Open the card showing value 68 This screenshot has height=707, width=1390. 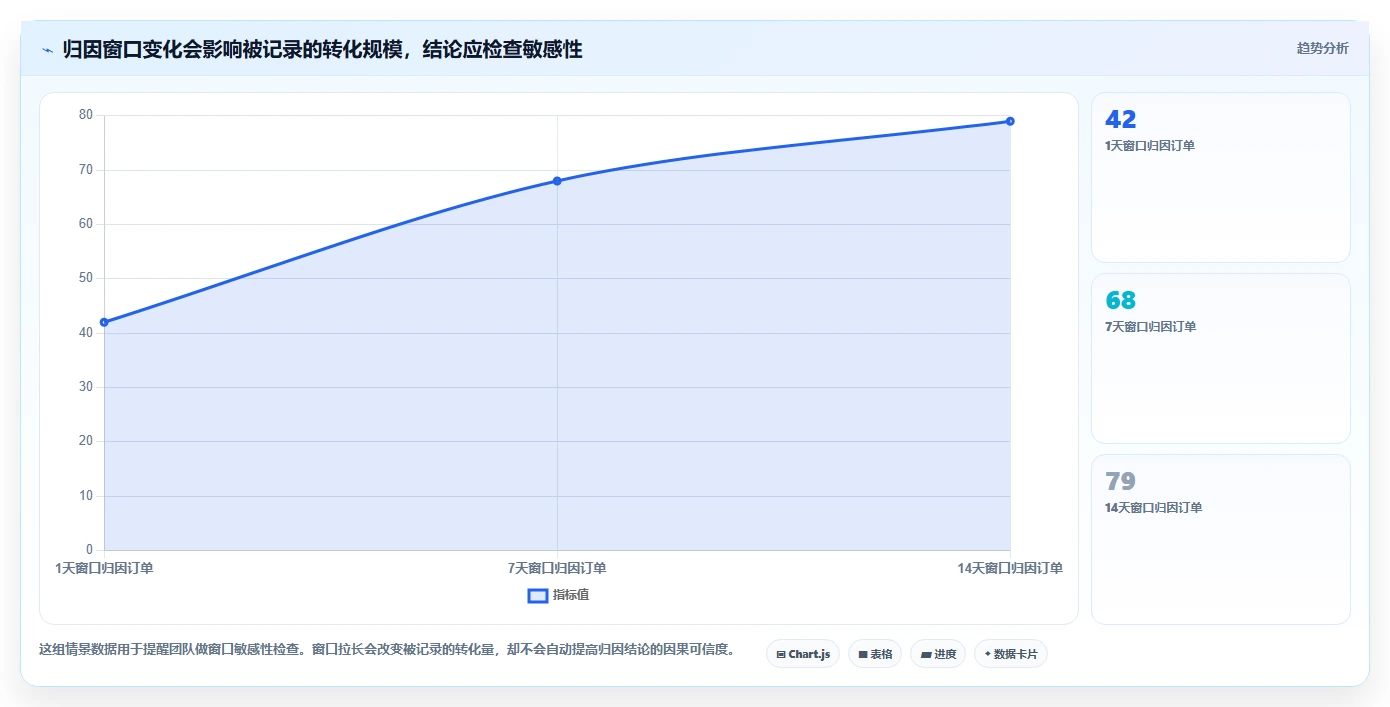(x=1221, y=358)
